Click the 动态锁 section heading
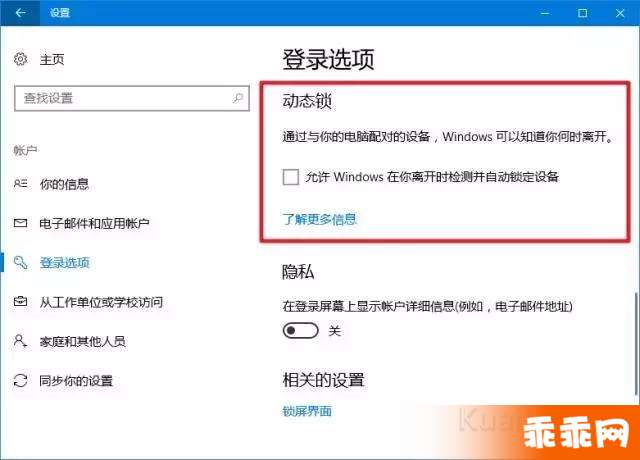Image resolution: width=640 pixels, height=460 pixels. (307, 100)
